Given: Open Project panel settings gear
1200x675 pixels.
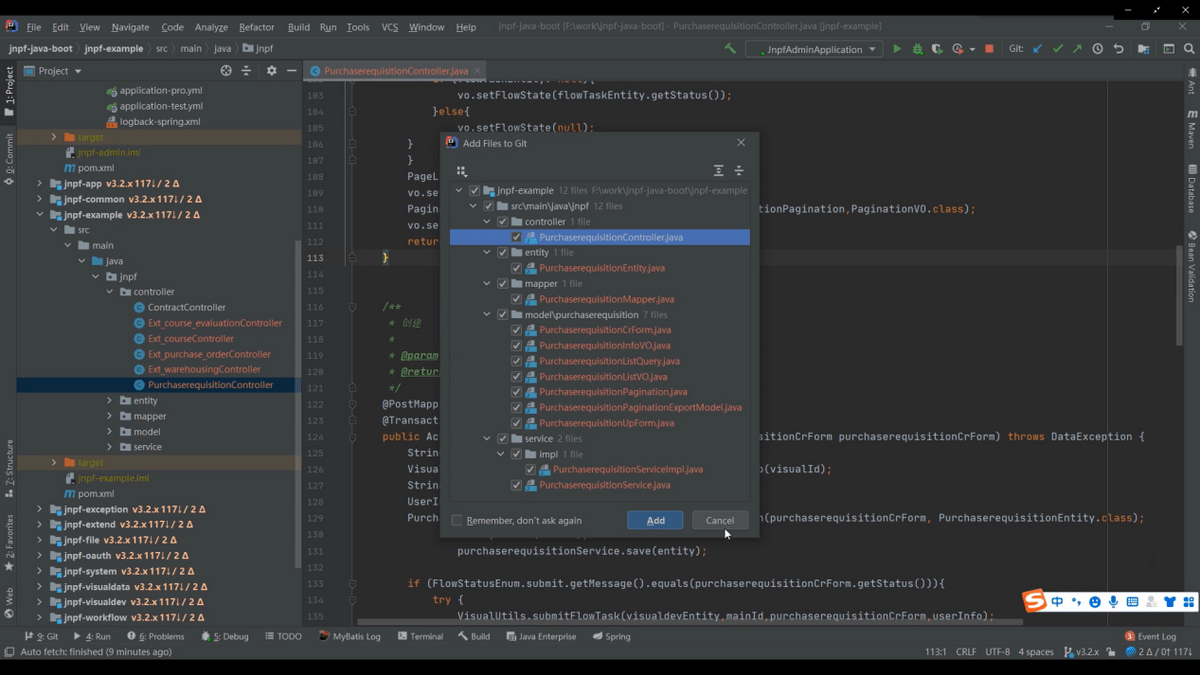Looking at the screenshot, I should pyautogui.click(x=271, y=71).
